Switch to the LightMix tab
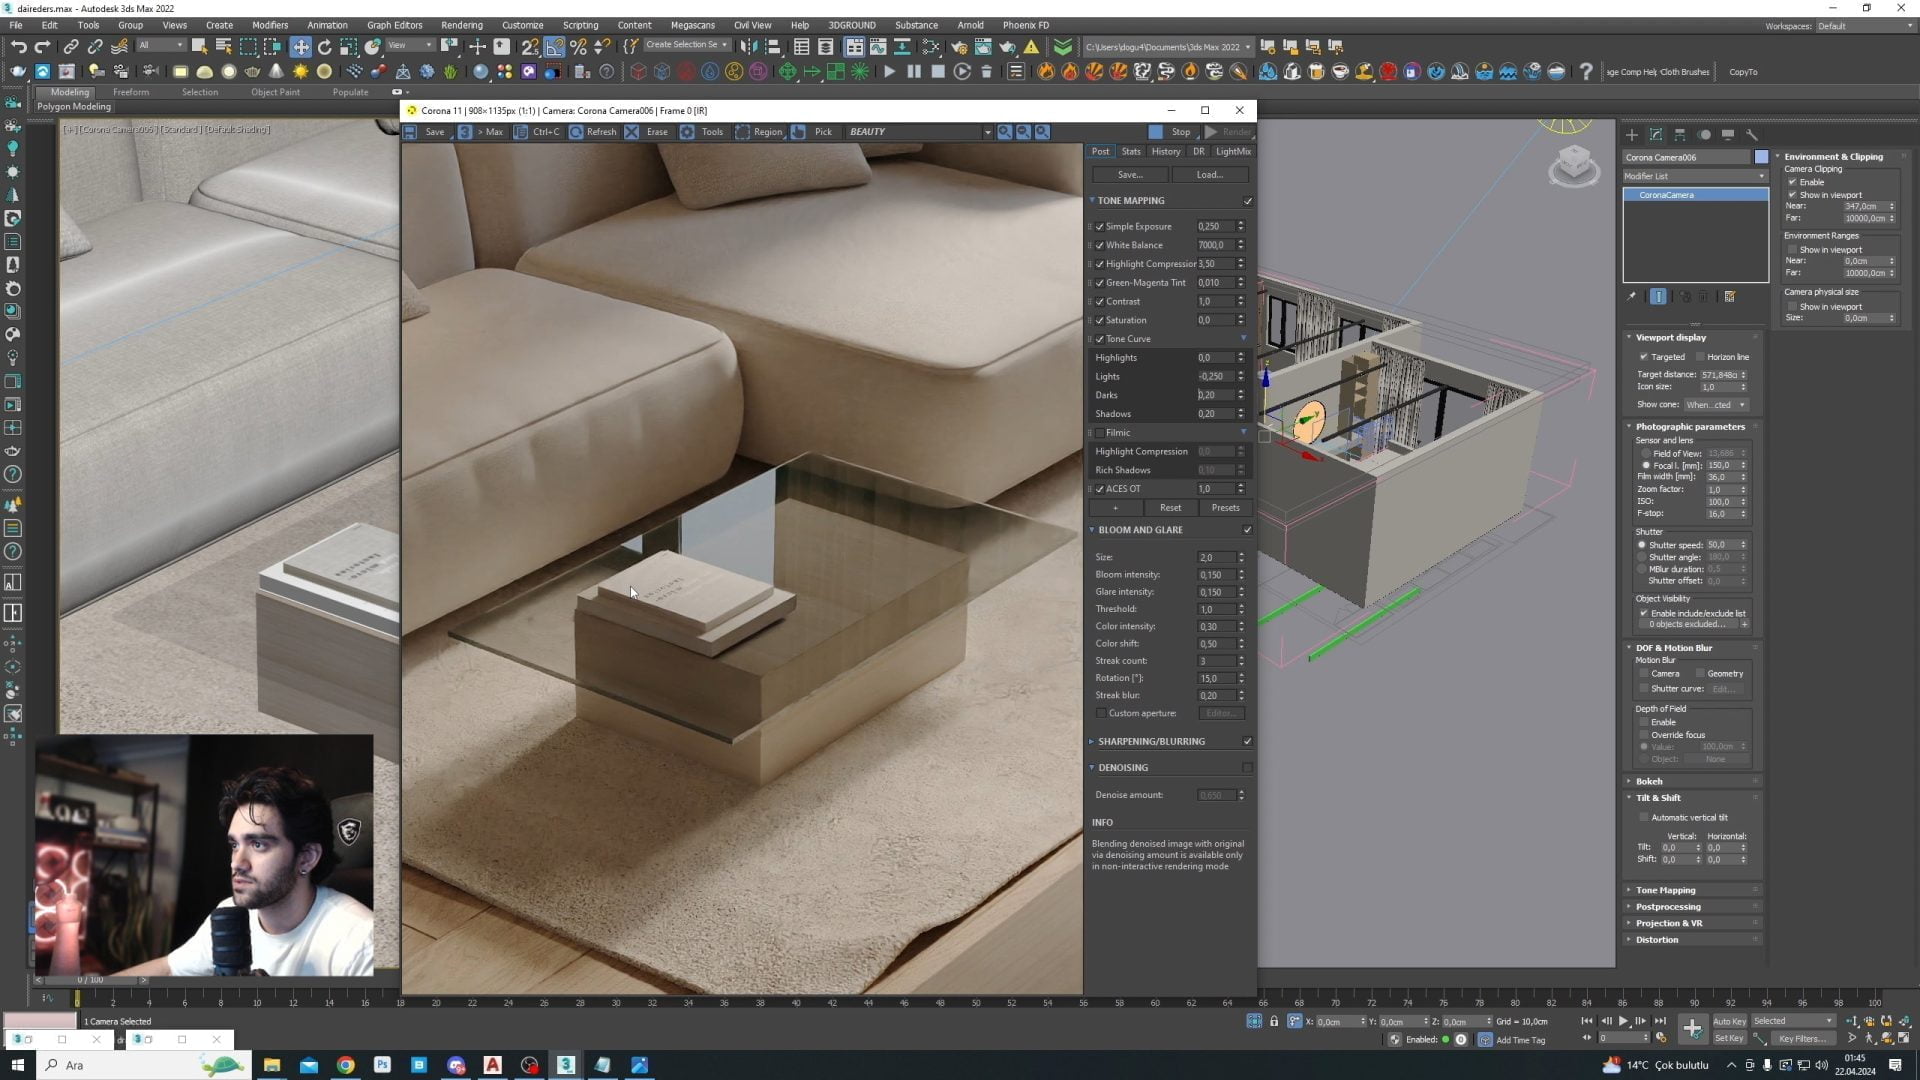This screenshot has height=1080, width=1920. pyautogui.click(x=1233, y=152)
